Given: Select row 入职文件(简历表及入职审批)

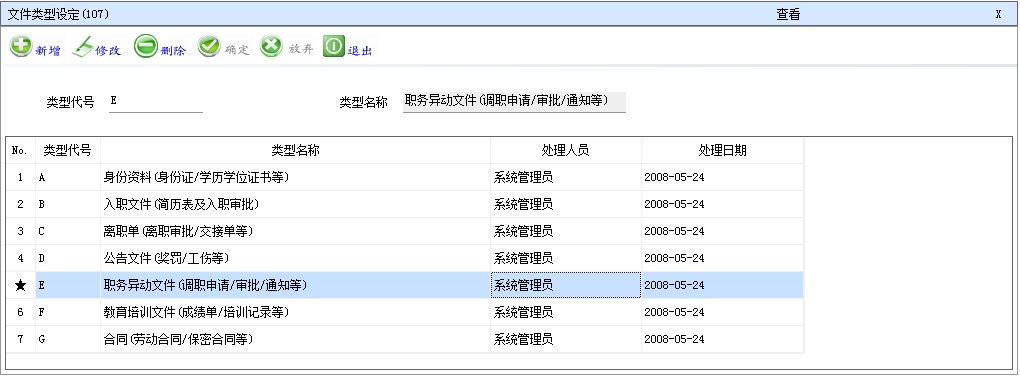Looking at the screenshot, I should [x=405, y=204].
